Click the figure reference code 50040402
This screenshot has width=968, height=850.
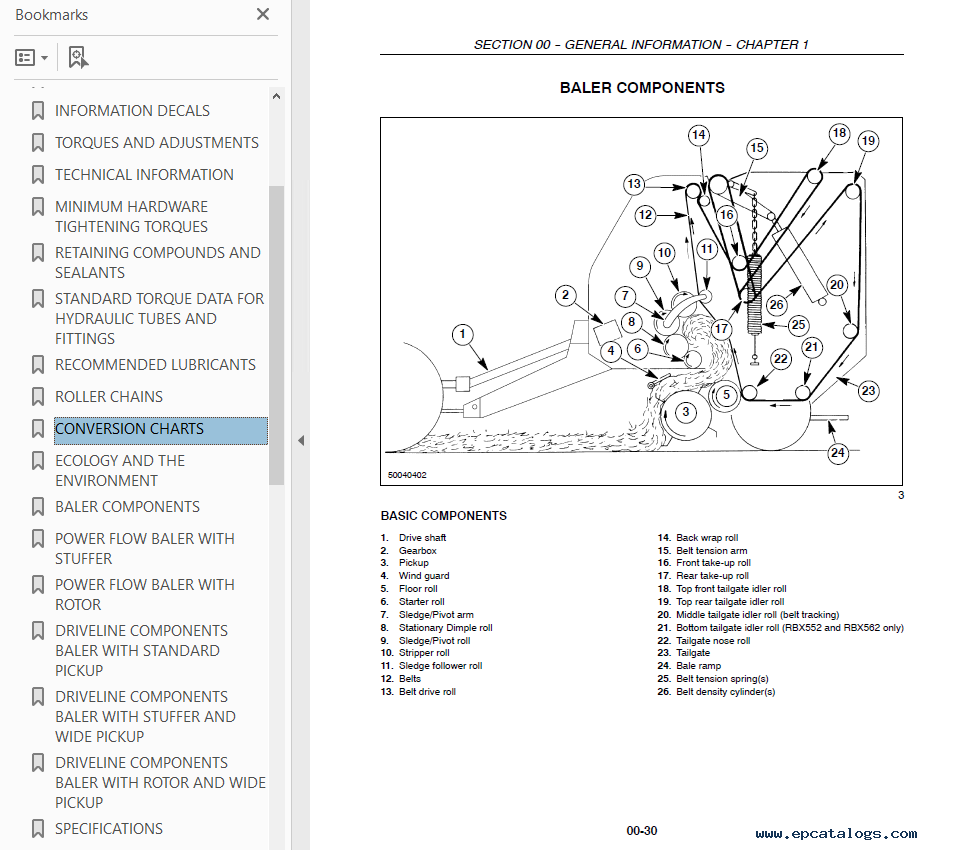point(407,475)
